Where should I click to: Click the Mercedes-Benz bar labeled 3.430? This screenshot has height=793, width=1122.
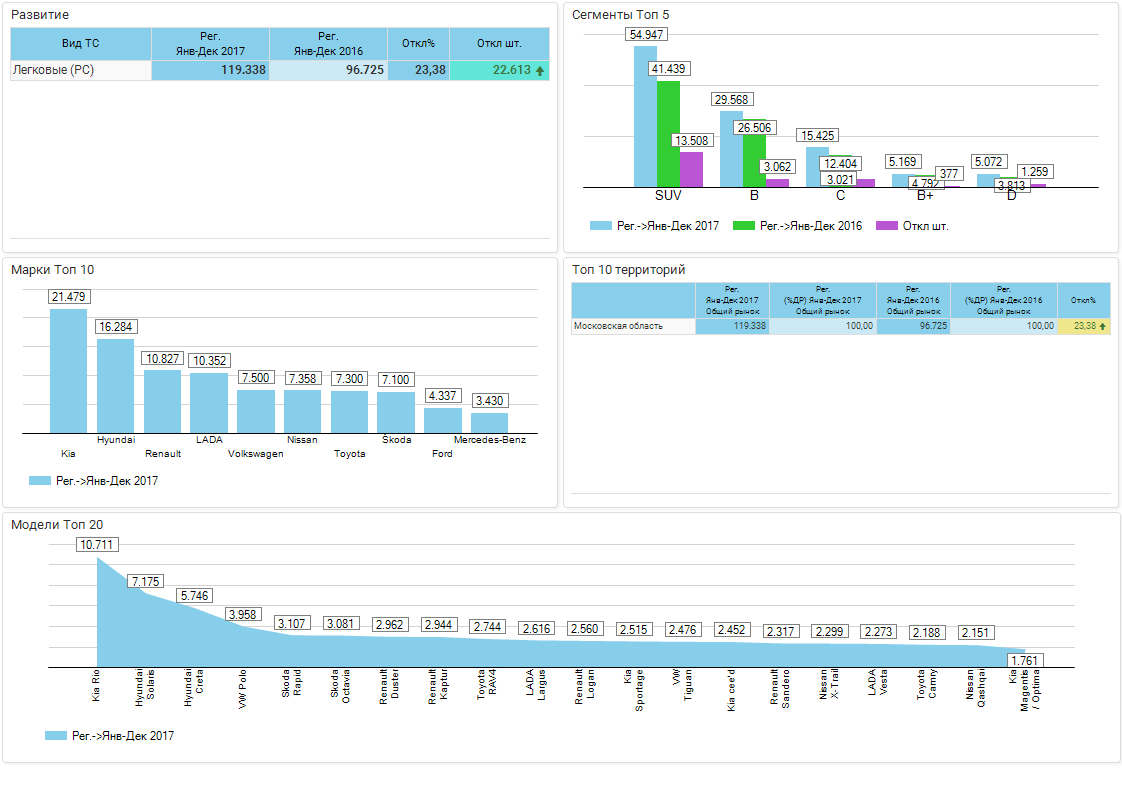489,423
